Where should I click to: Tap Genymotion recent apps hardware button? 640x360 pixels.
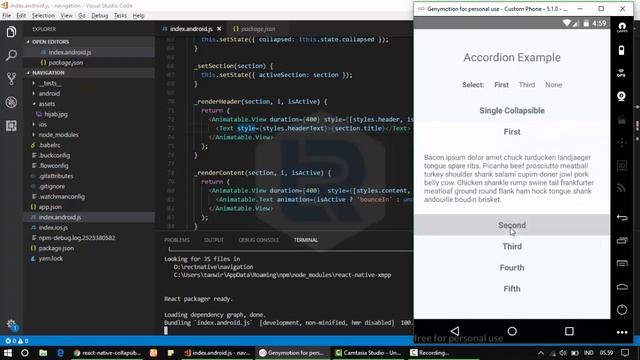click(x=622, y=241)
